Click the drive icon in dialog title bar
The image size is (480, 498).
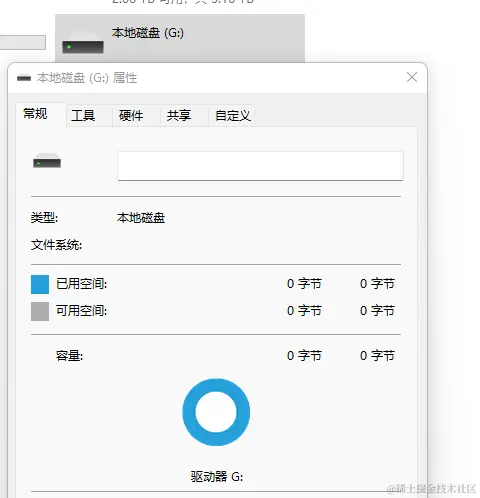24,78
